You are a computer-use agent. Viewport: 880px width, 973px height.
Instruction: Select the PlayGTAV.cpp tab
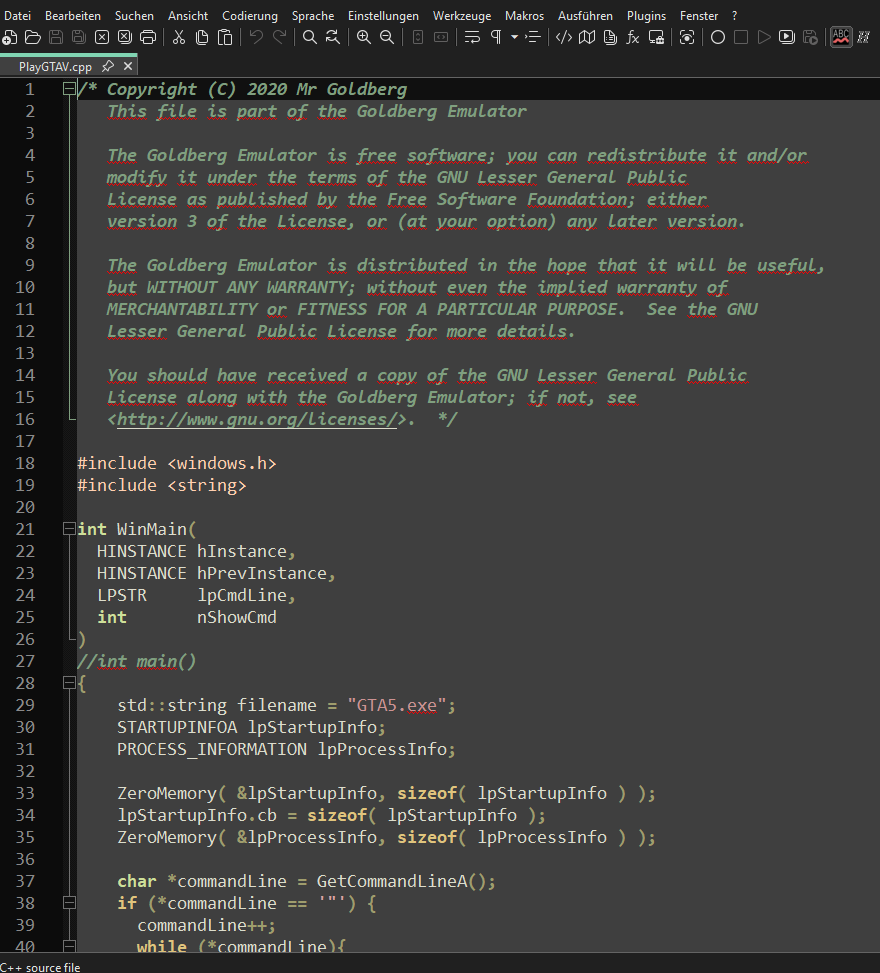click(55, 66)
